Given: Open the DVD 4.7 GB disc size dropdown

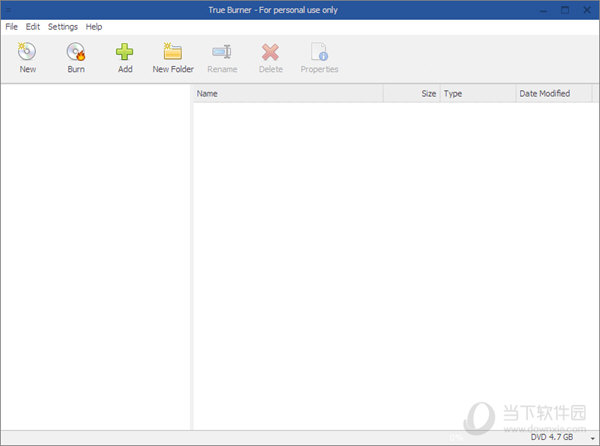Looking at the screenshot, I should click(x=592, y=438).
